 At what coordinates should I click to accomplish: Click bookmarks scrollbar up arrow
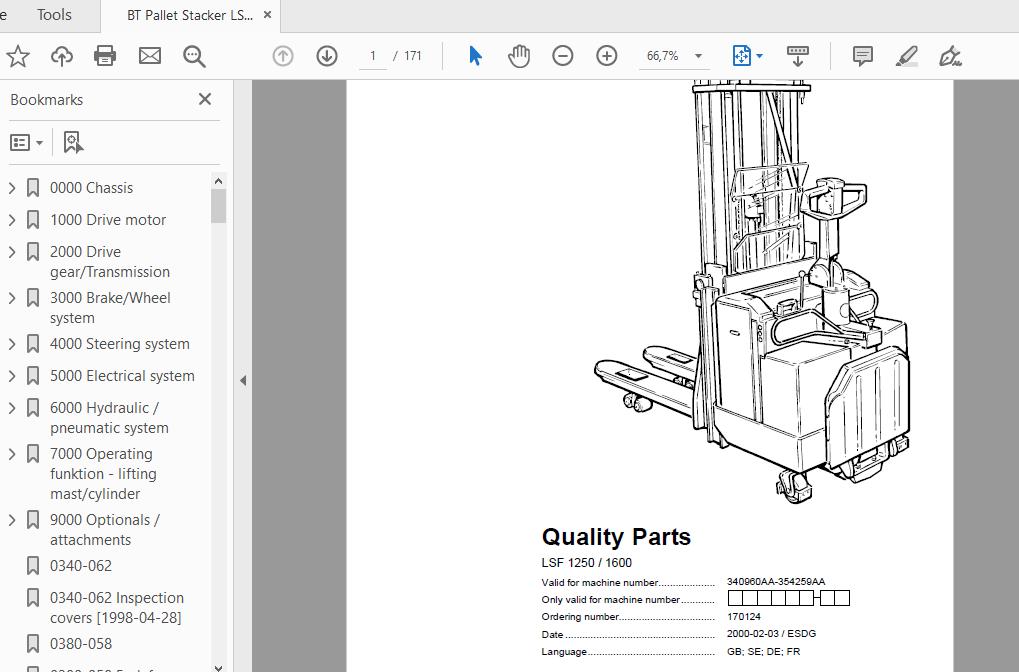pyautogui.click(x=218, y=181)
